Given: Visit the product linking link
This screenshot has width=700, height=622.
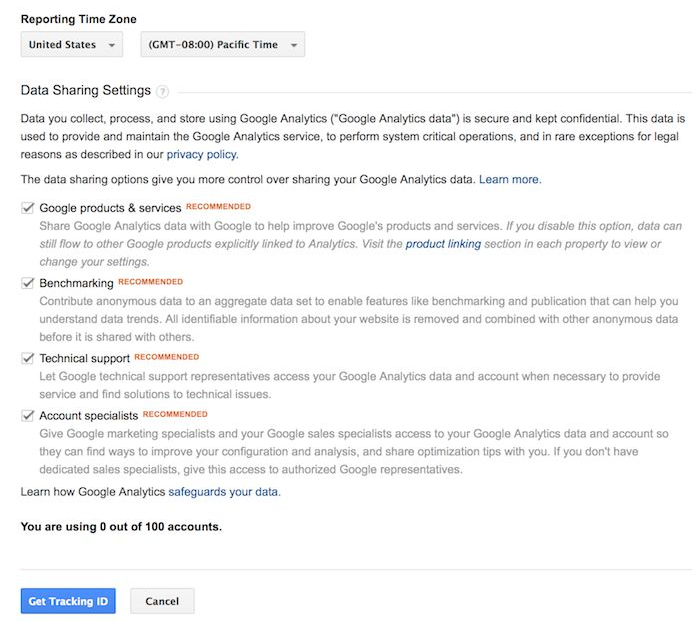Looking at the screenshot, I should pyautogui.click(x=443, y=244).
